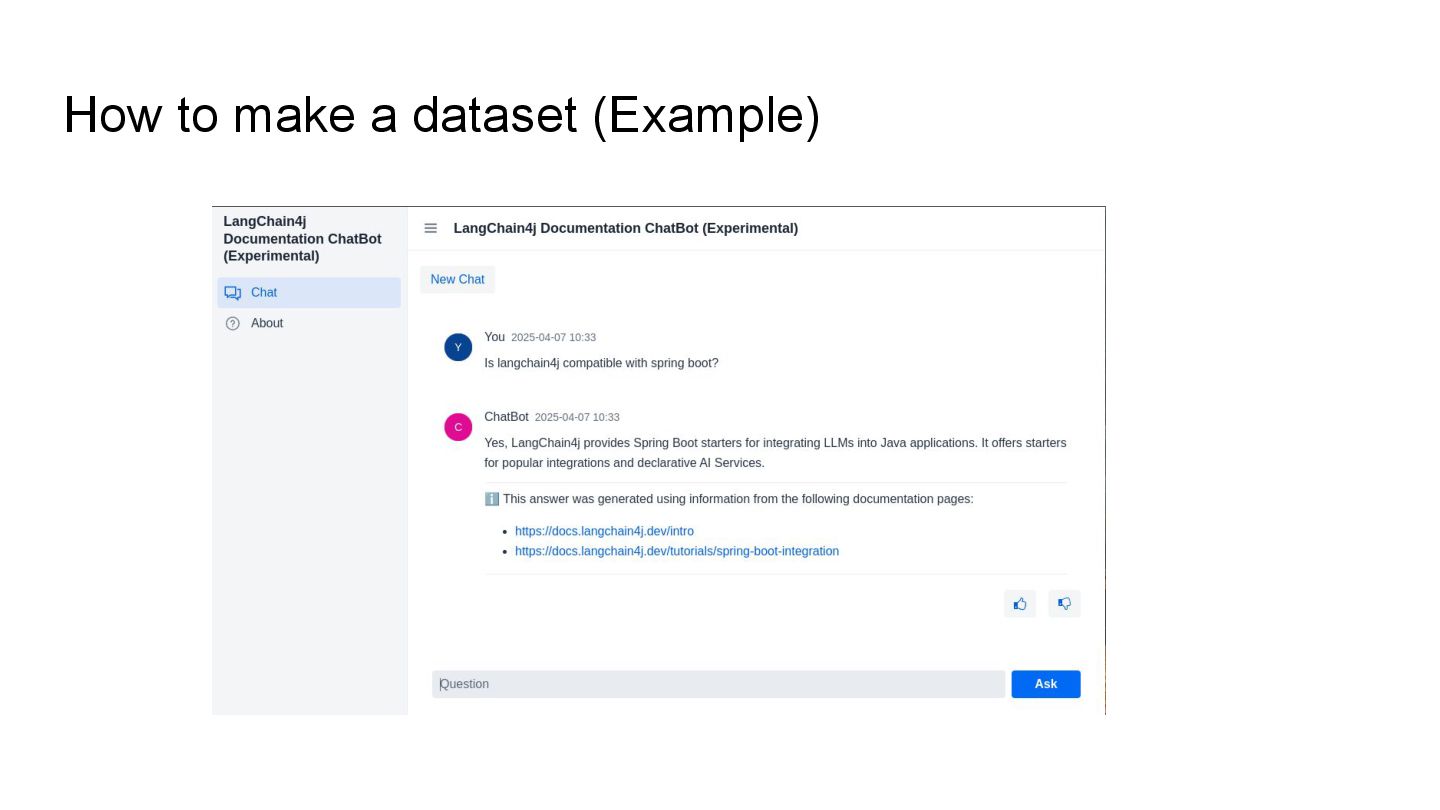Click the timestamp next to 'You'
The width and height of the screenshot is (1440, 810).
click(553, 338)
